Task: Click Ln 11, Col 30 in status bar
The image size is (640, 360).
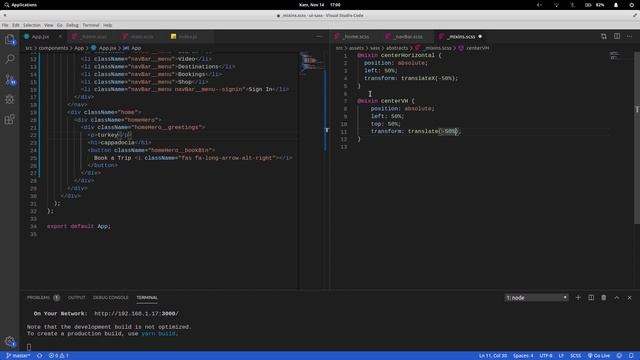Action: (x=493, y=356)
